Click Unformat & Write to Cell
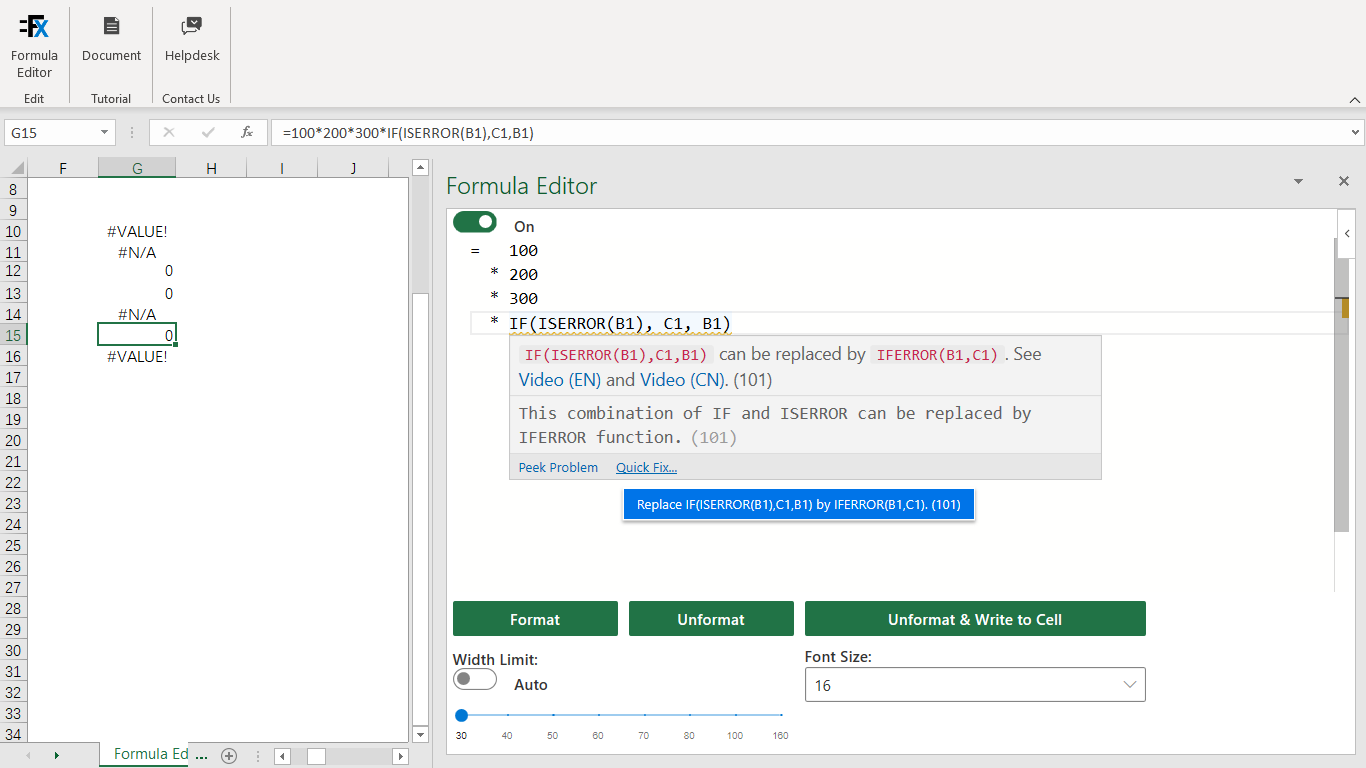Image resolution: width=1366 pixels, height=768 pixels. coord(975,619)
